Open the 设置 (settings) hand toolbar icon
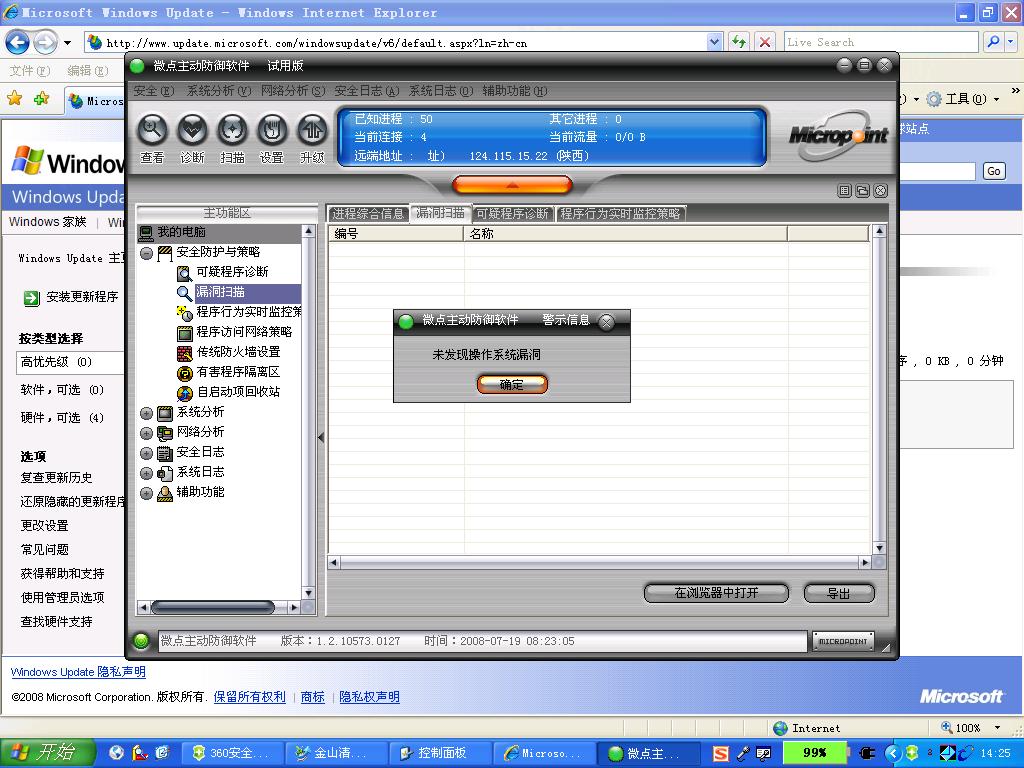The image size is (1024, 768). click(272, 130)
